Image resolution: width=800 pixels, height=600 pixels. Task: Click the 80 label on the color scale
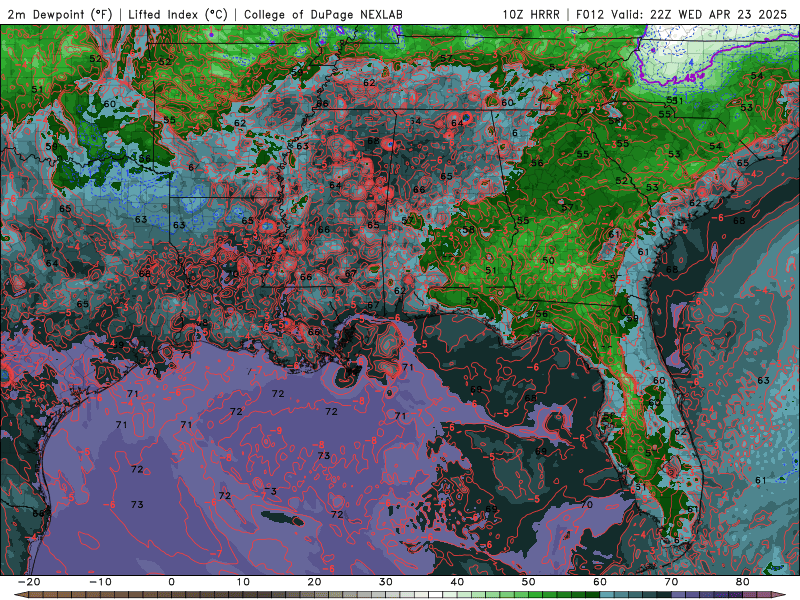(743, 582)
